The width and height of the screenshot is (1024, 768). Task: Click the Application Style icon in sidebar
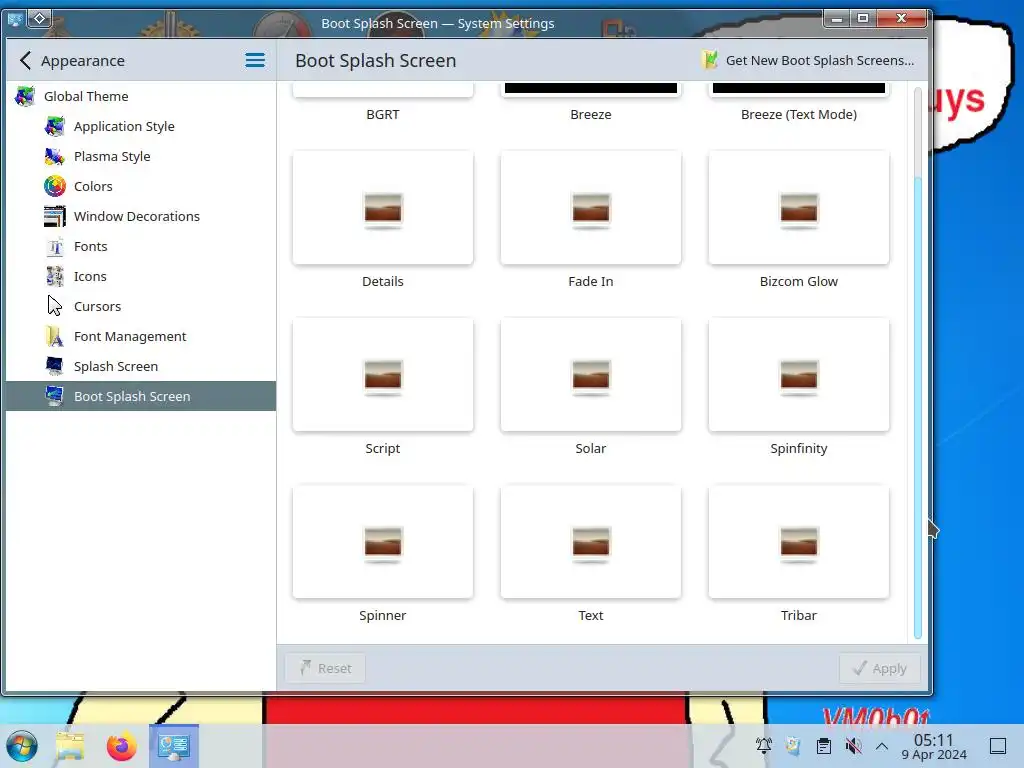pos(55,126)
